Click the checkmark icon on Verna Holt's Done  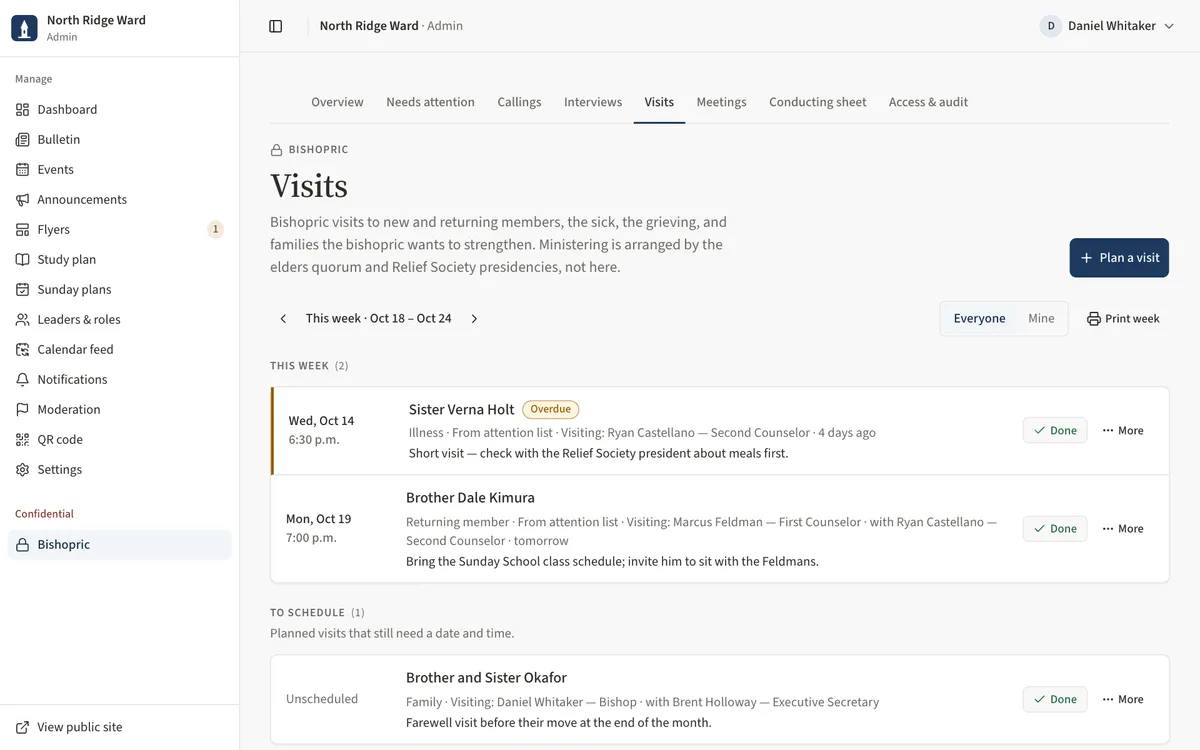1040,431
